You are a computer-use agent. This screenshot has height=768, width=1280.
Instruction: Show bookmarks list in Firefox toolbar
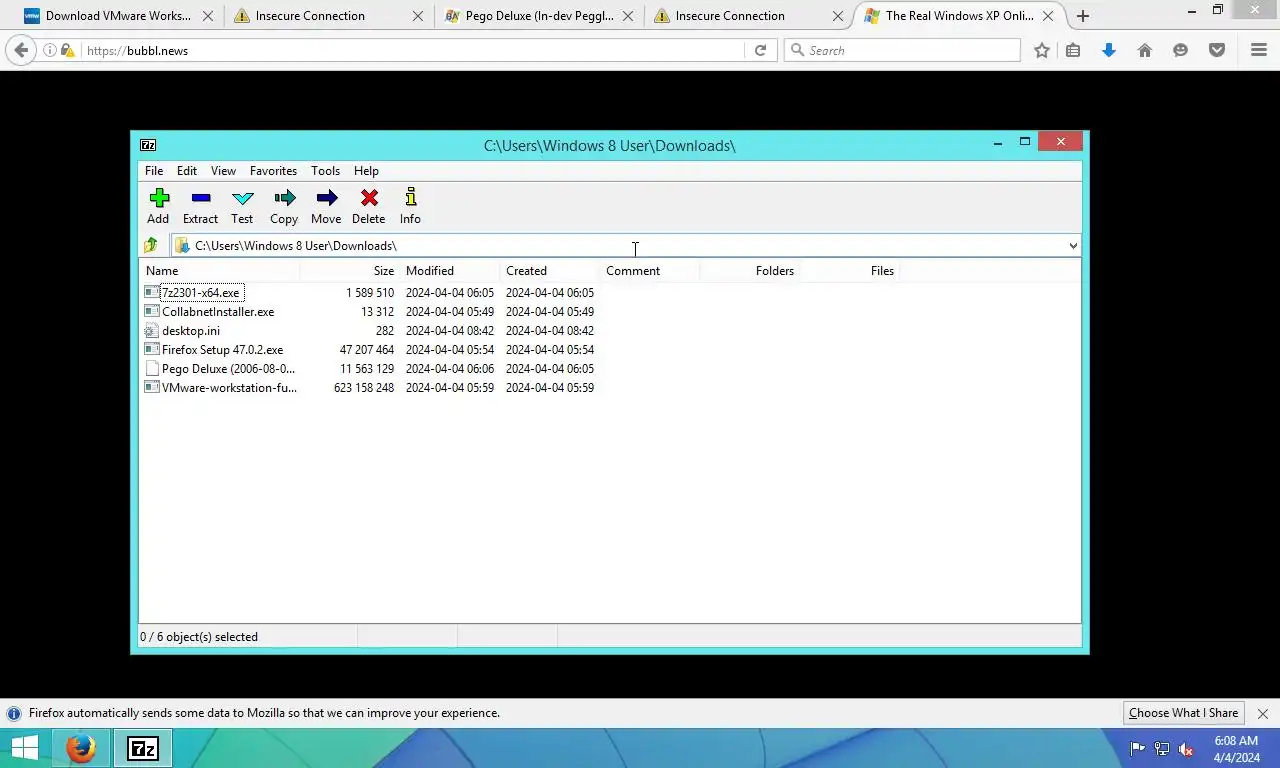(x=1073, y=50)
